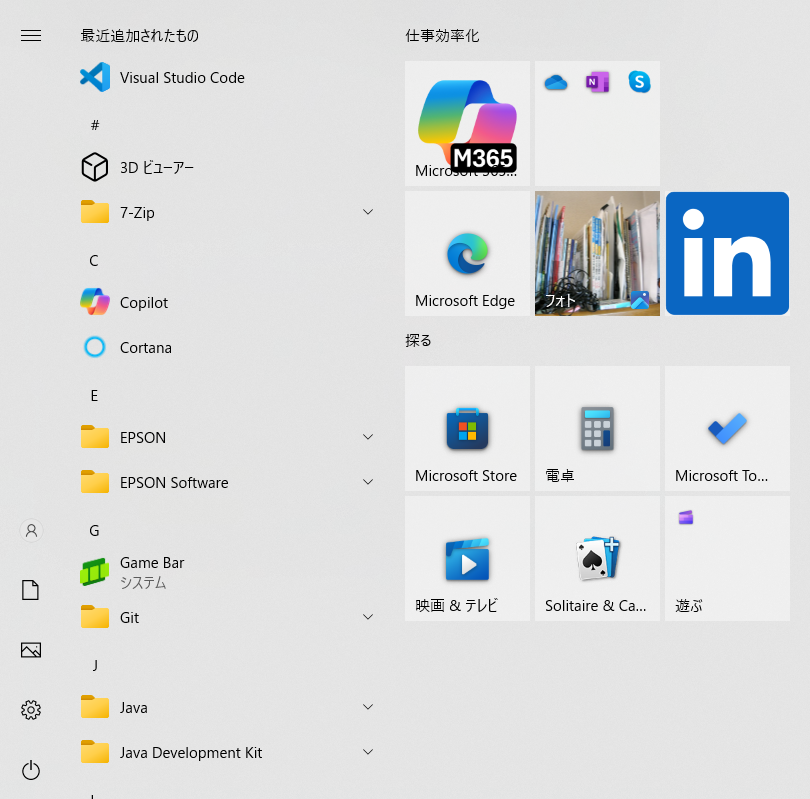Expand the 7-Zip folder chevron

pos(368,212)
